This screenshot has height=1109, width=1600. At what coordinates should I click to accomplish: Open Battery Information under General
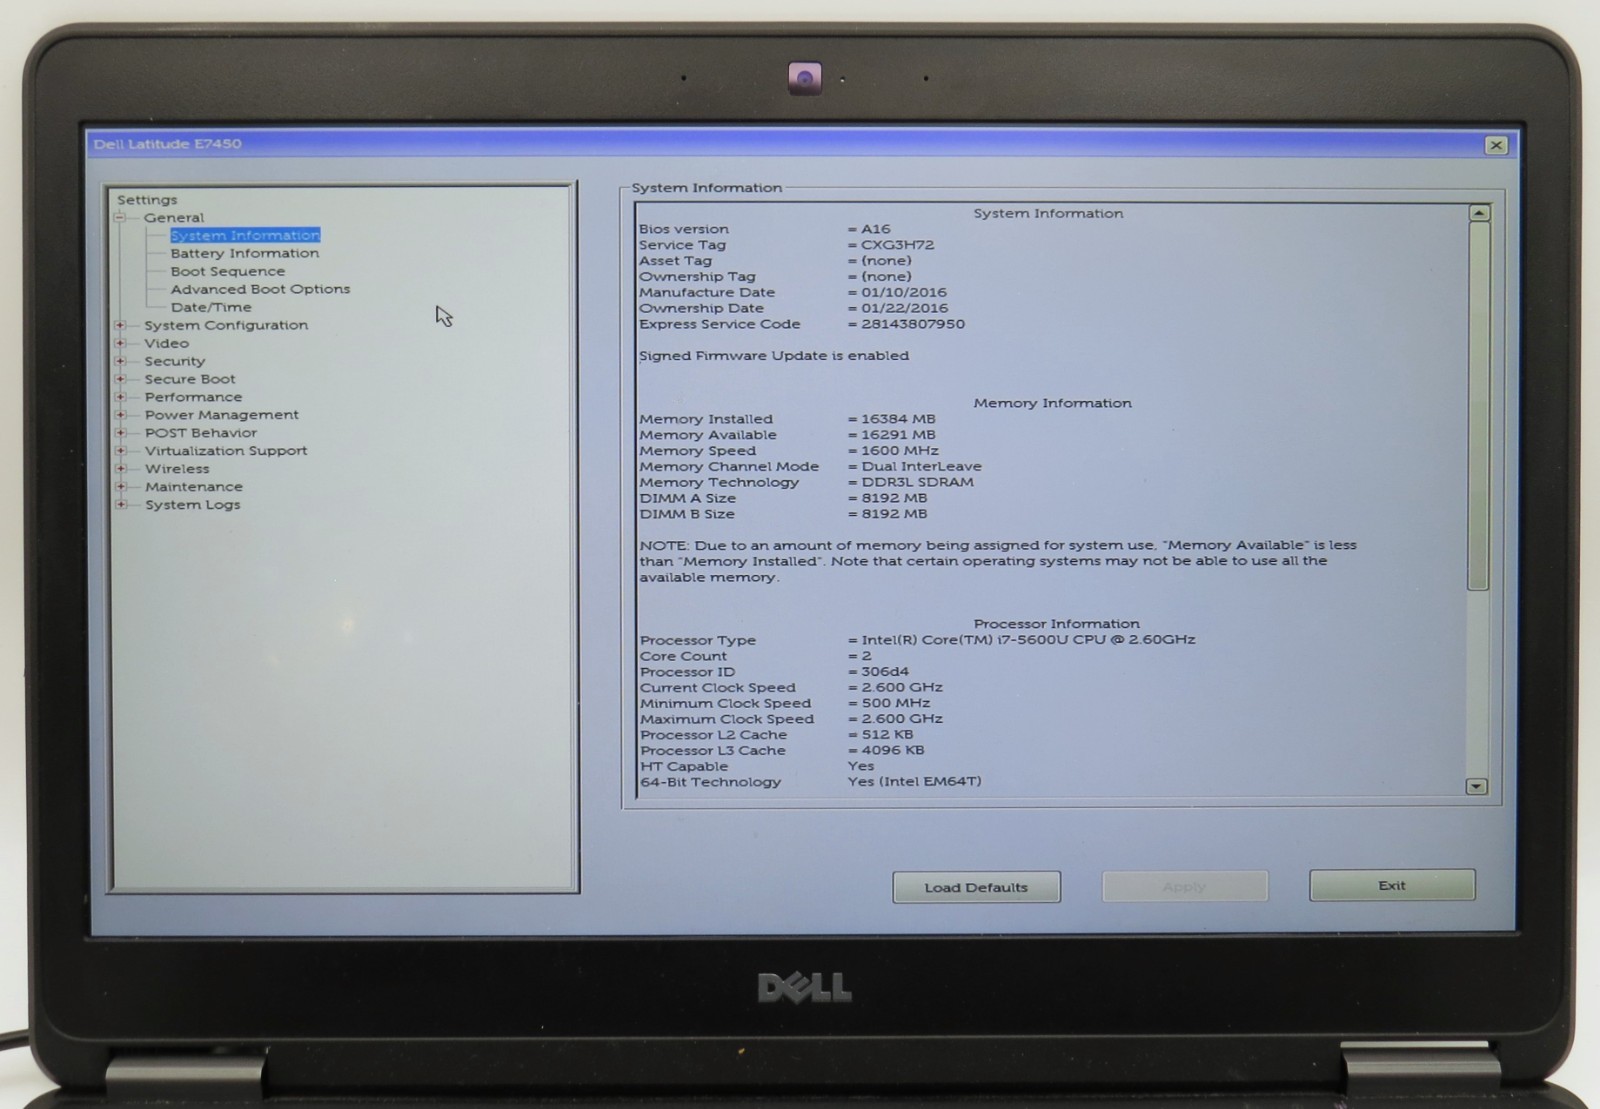[x=244, y=253]
